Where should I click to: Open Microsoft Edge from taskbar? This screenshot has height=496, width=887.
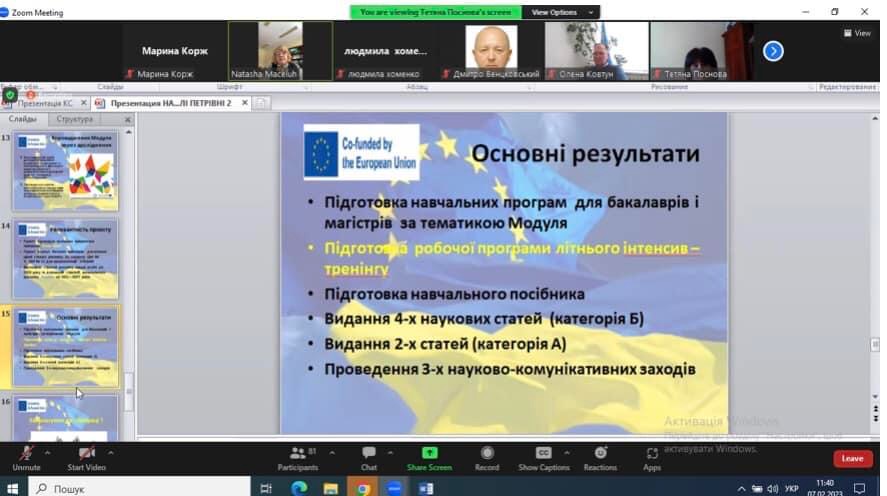click(x=299, y=488)
